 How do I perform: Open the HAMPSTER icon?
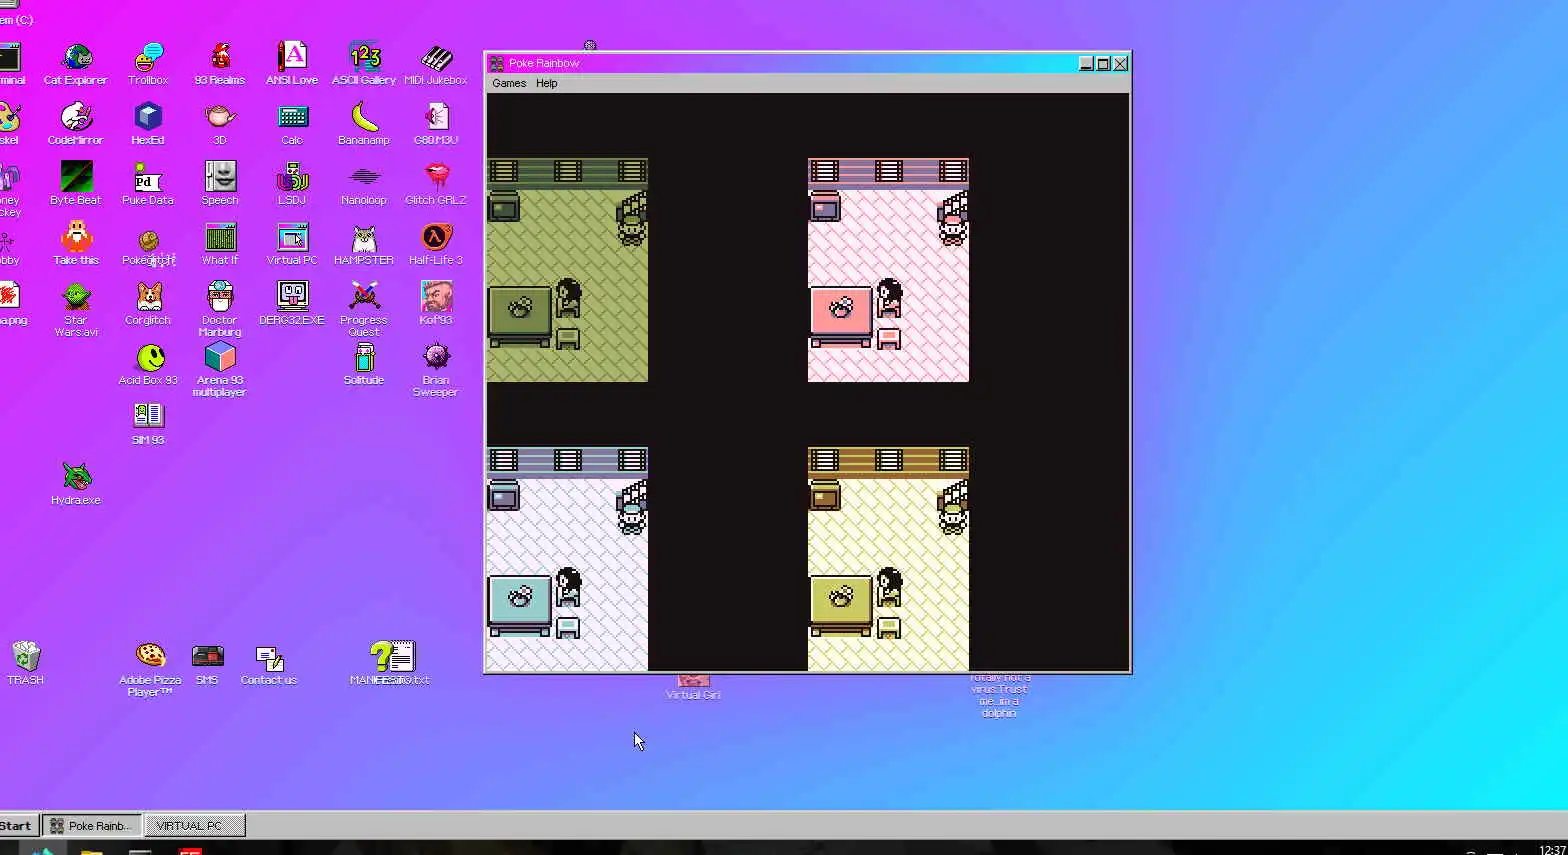tap(364, 244)
